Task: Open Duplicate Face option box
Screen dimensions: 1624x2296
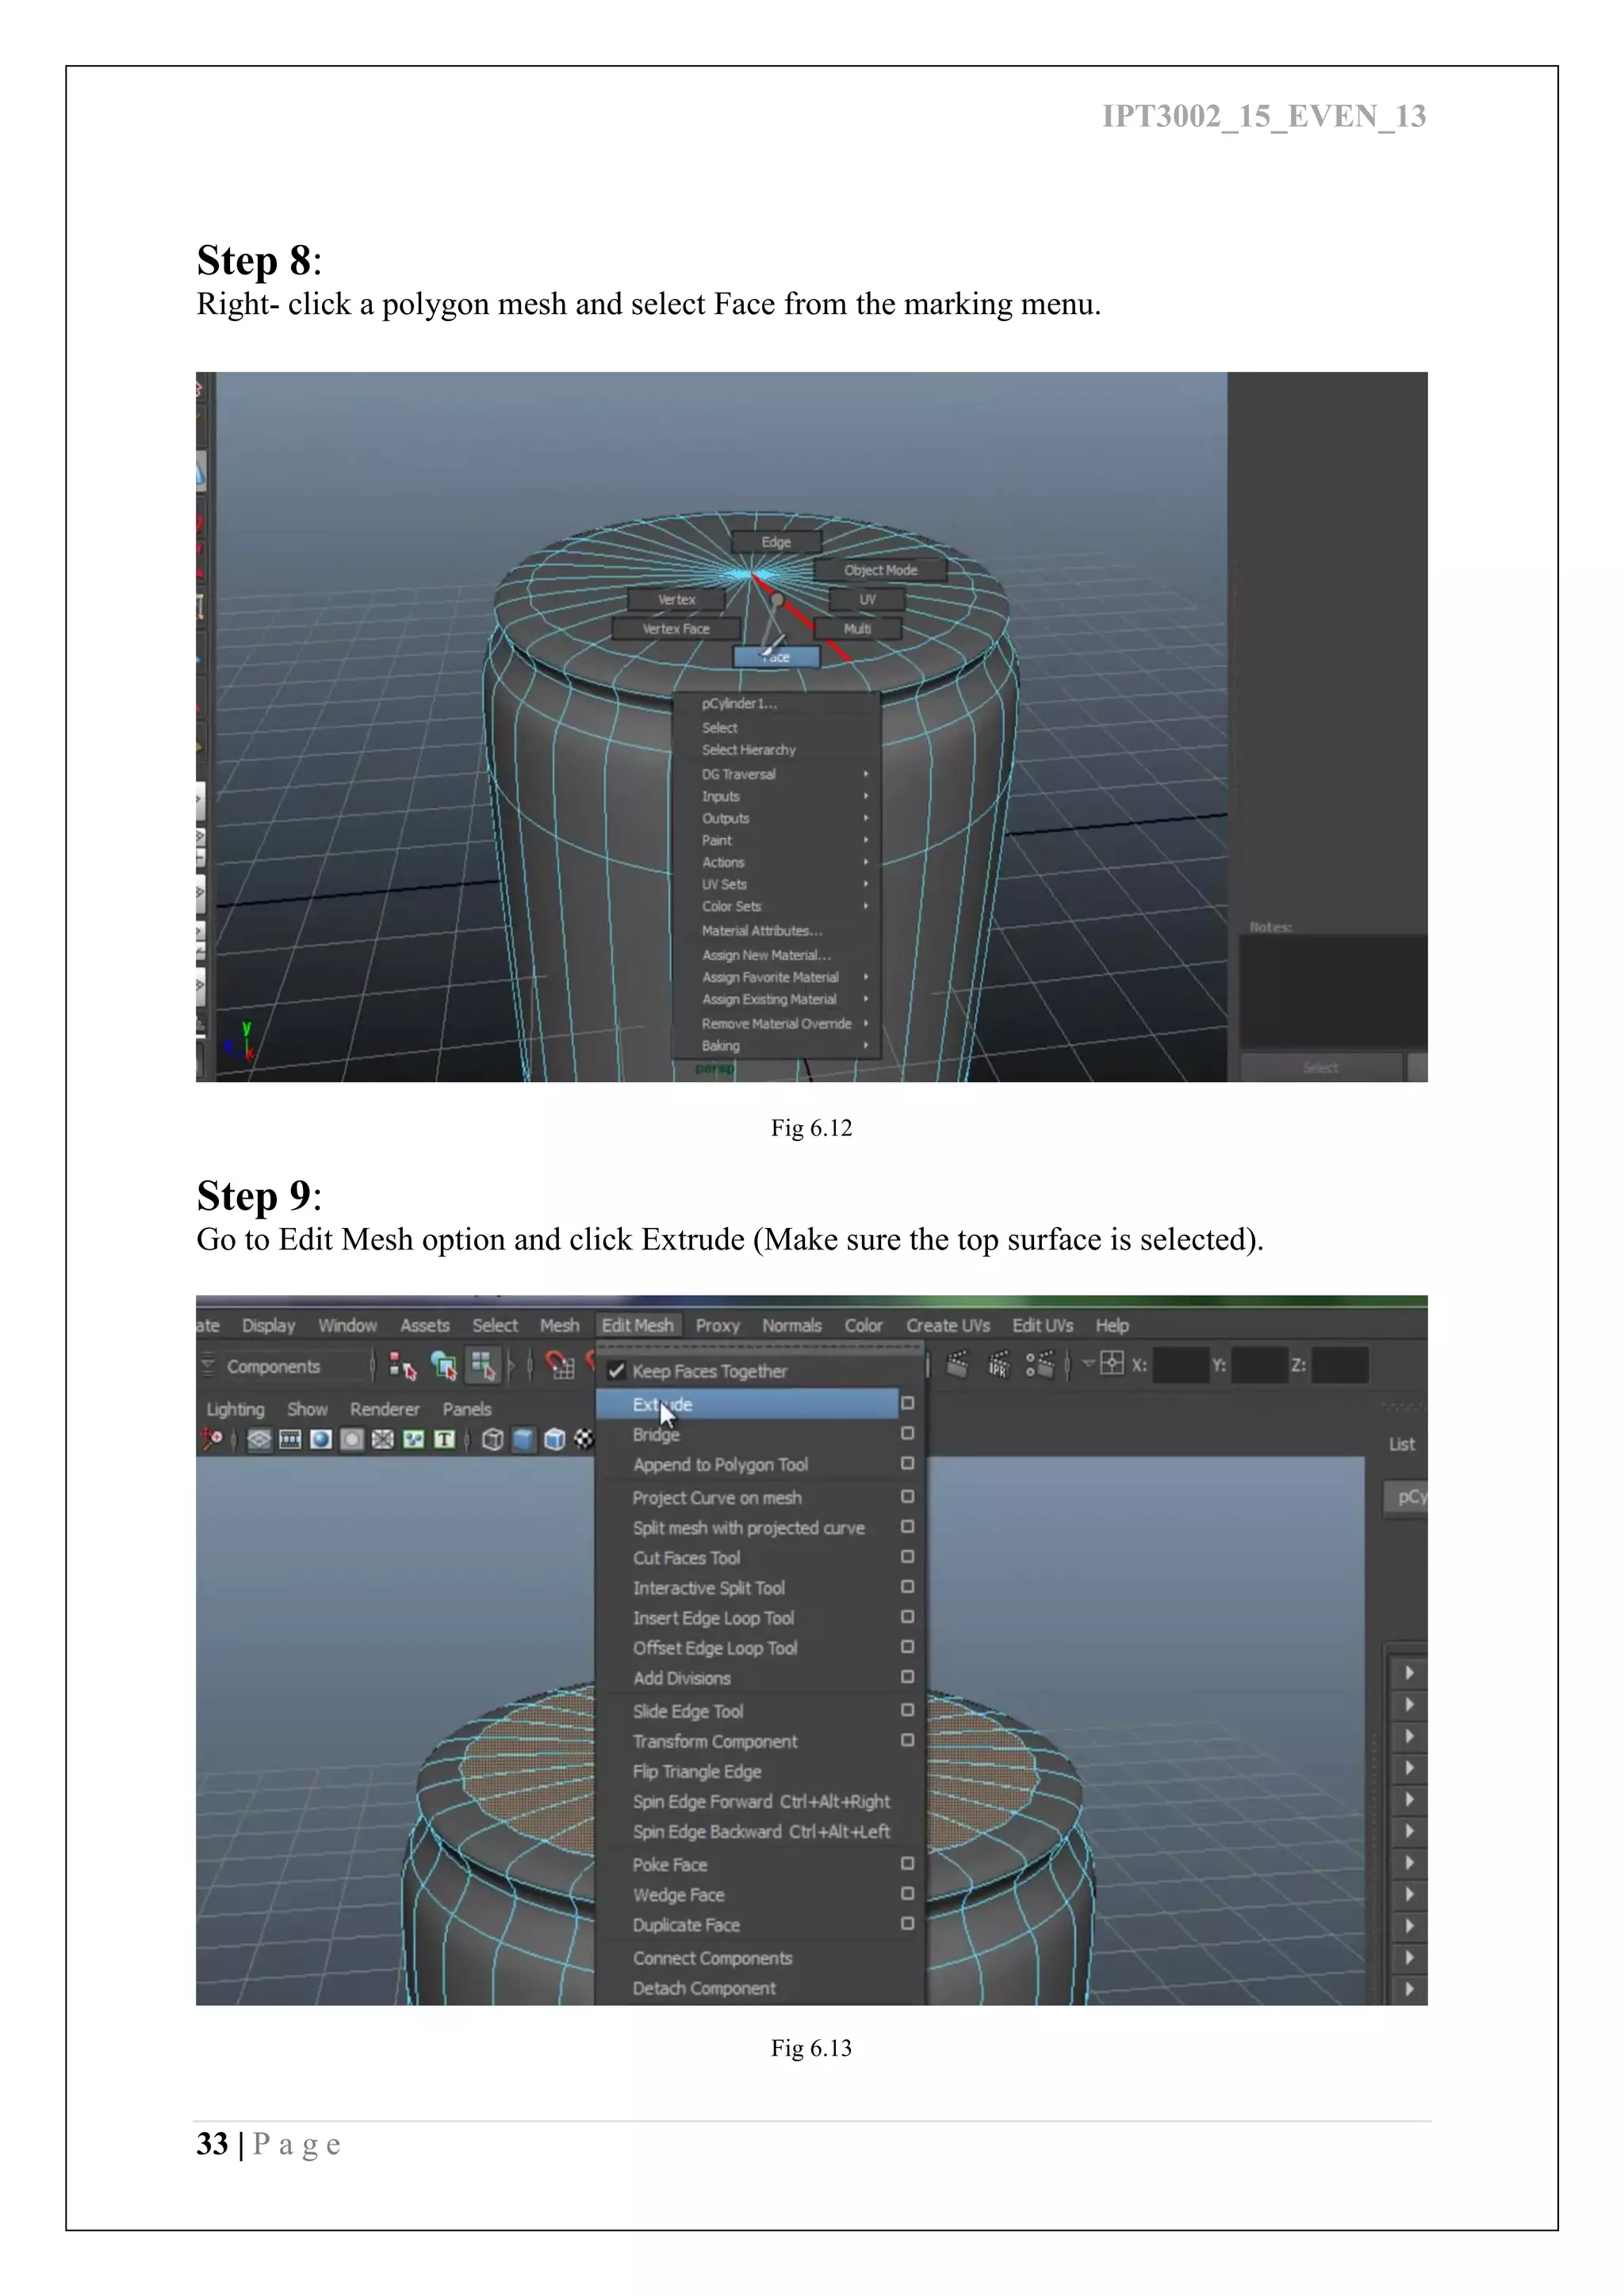Action: pyautogui.click(x=907, y=1923)
